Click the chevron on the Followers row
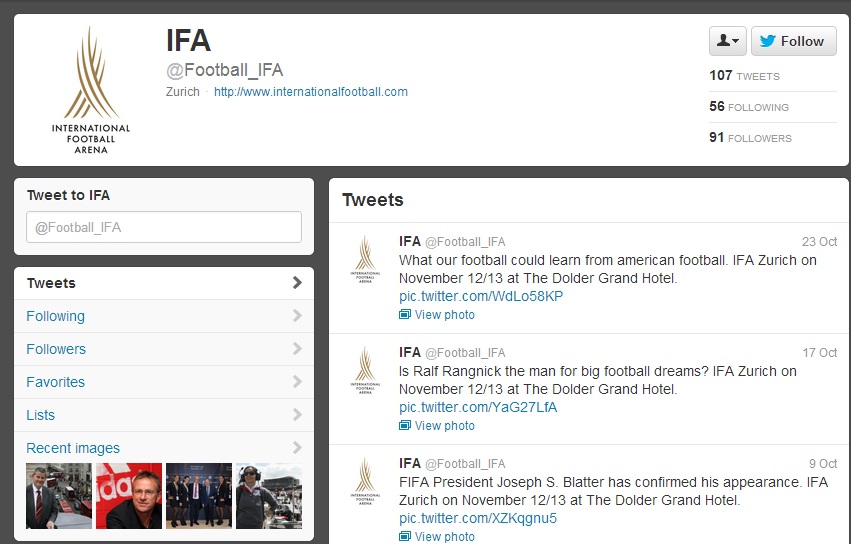This screenshot has height=544, width=851. coord(297,349)
